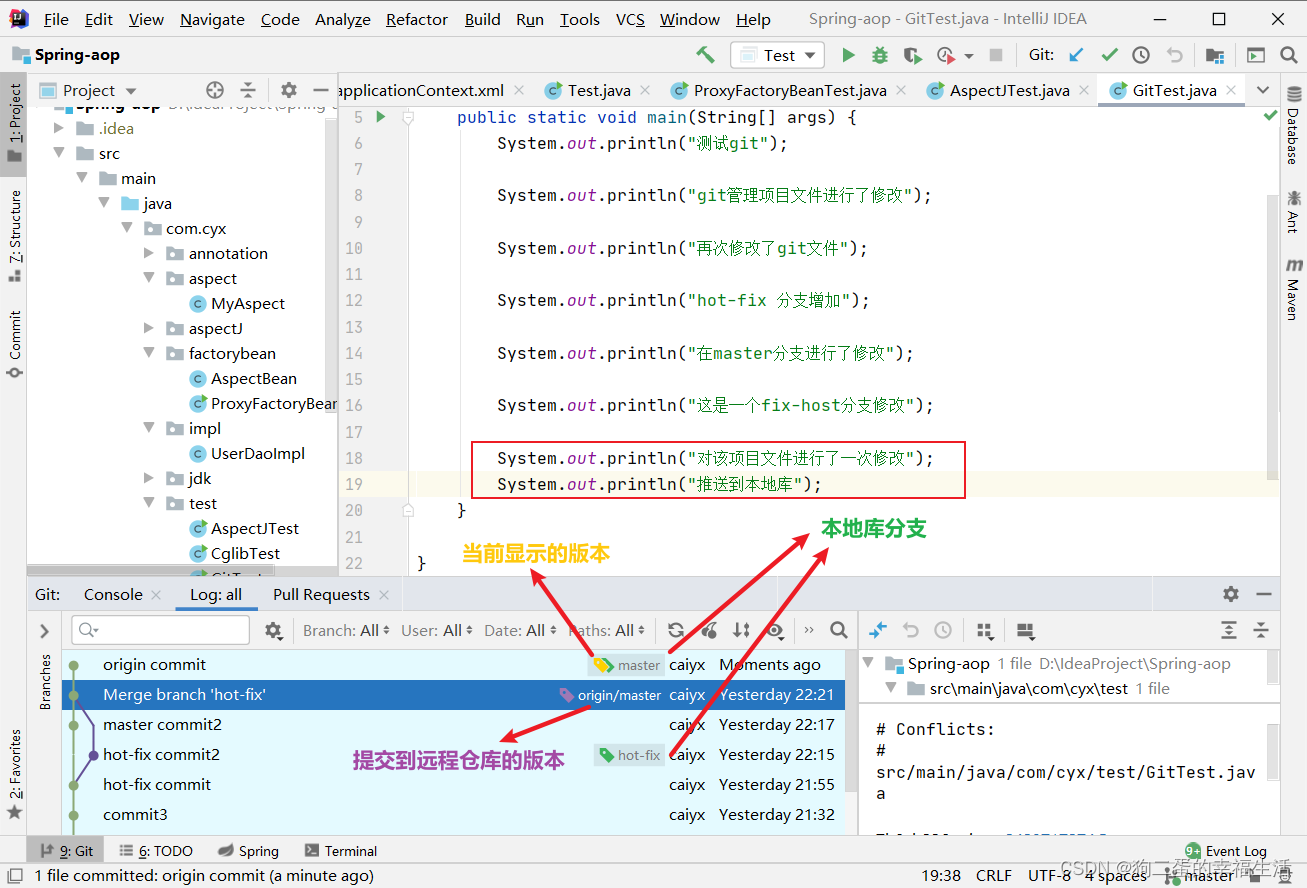Collapse all in changes pane

(x=1261, y=630)
